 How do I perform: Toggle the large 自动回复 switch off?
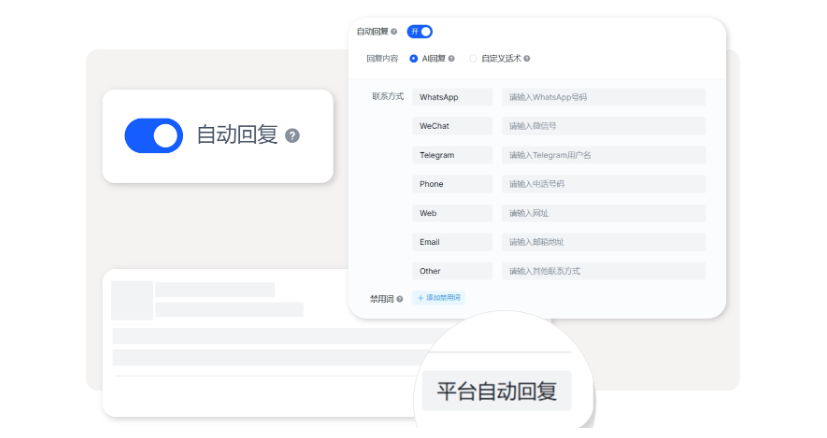click(153, 136)
